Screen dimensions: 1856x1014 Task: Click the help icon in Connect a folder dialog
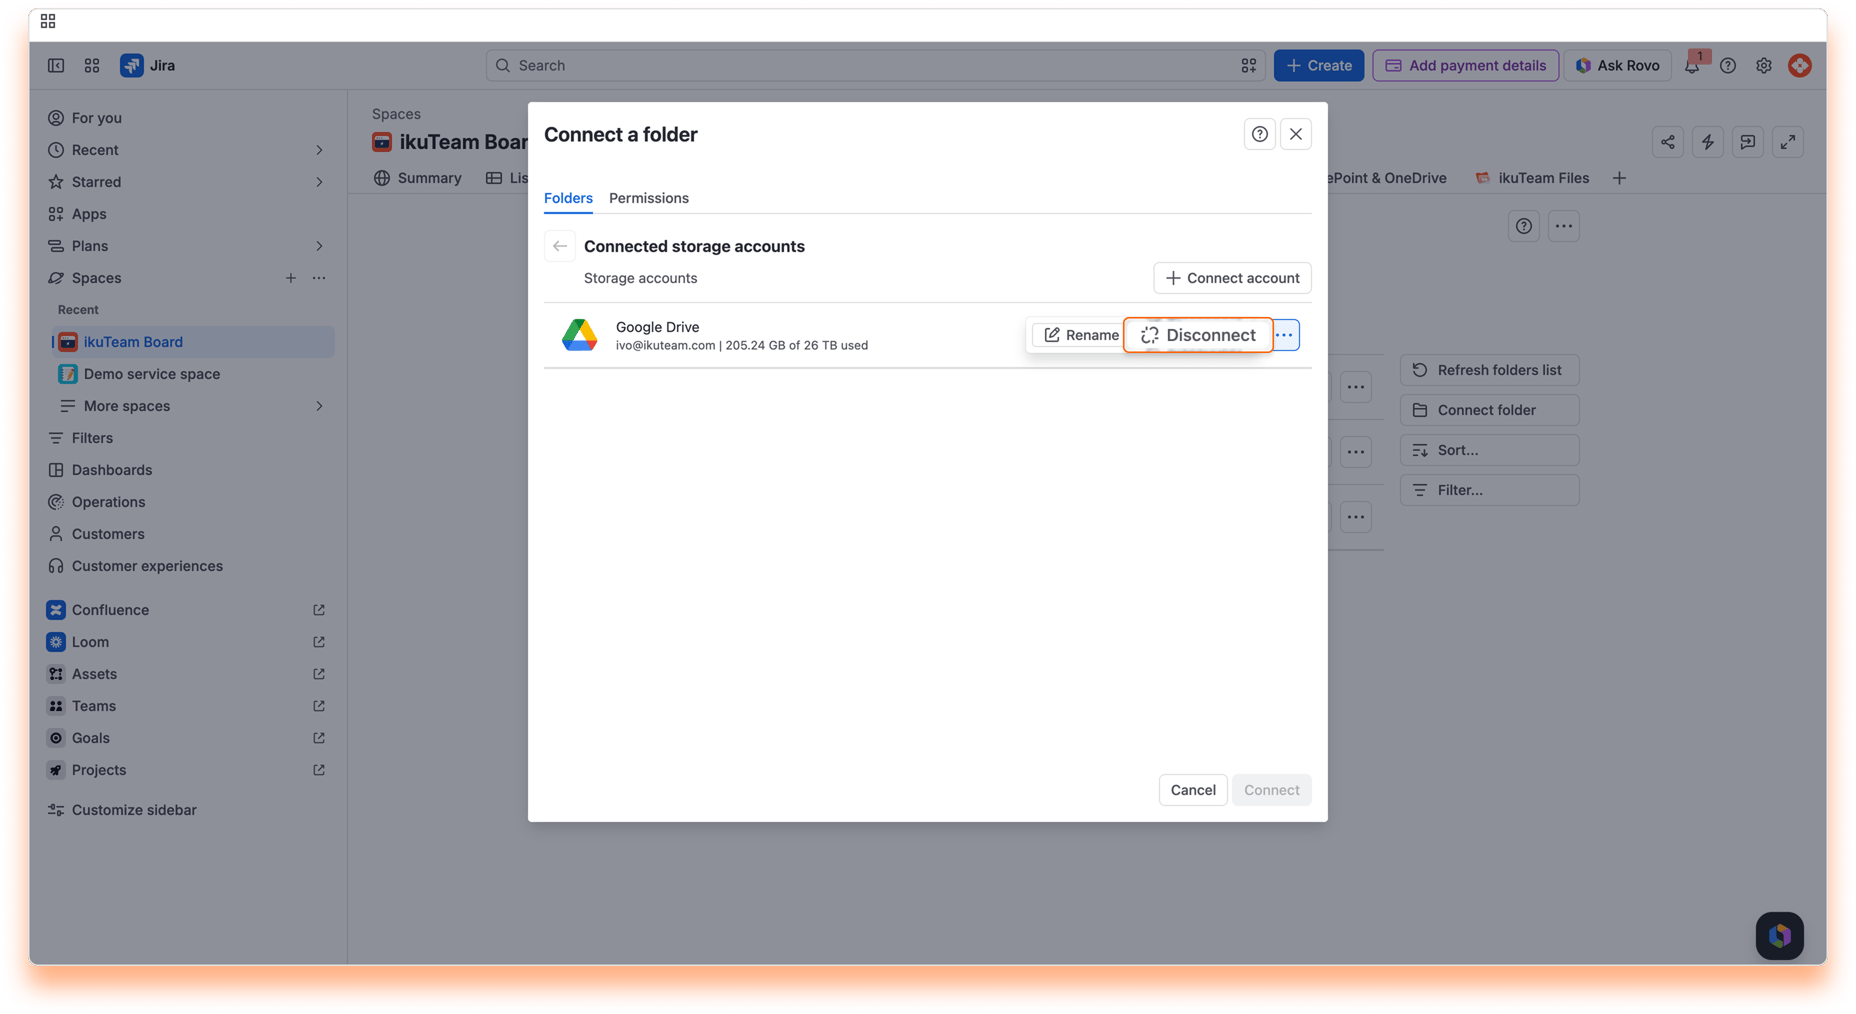[1260, 134]
